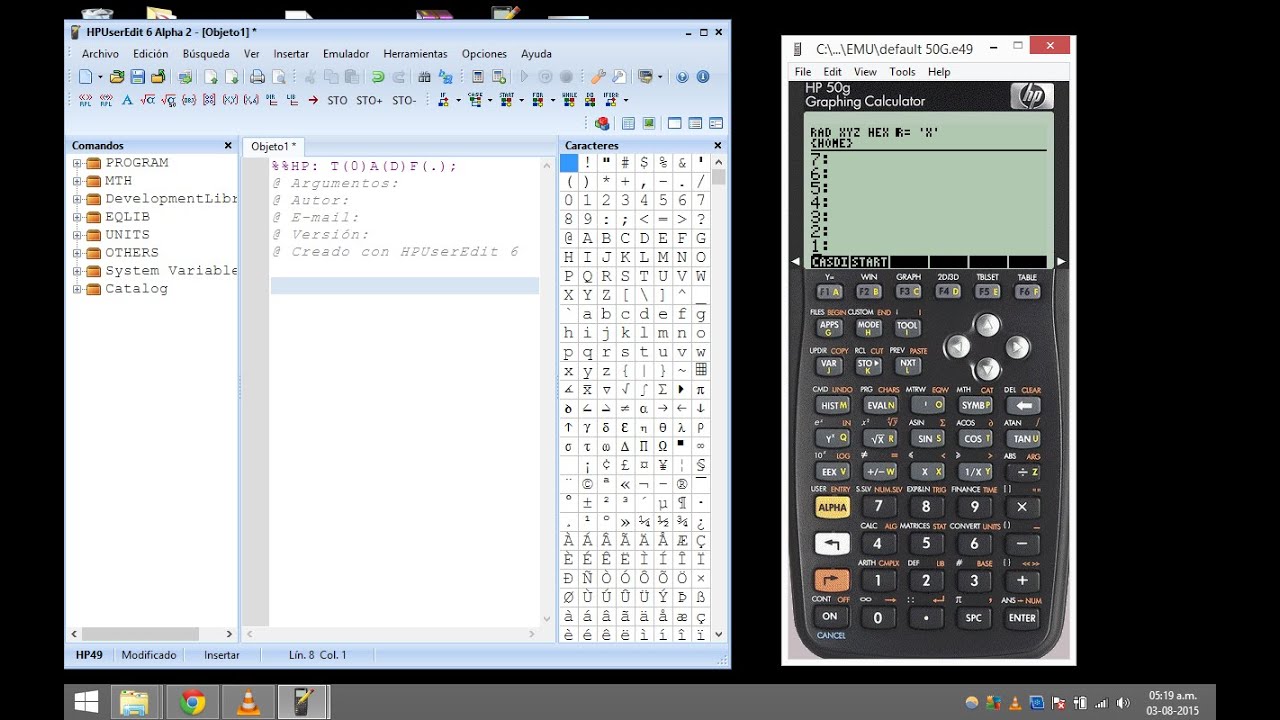Click the colored cubes icon
The width and height of the screenshot is (1280, 720).
[602, 123]
